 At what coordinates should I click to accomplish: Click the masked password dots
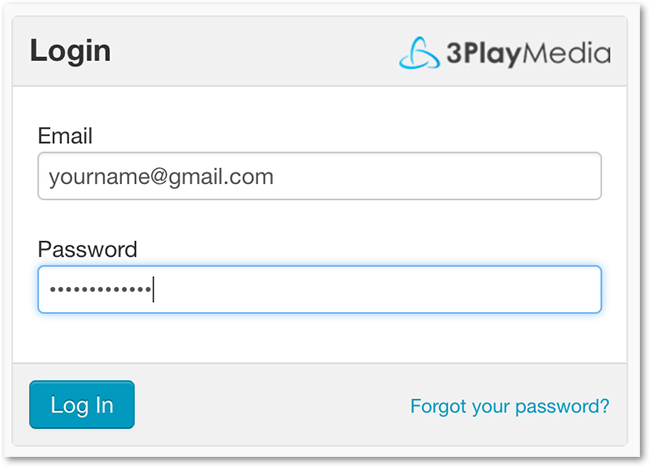pyautogui.click(x=100, y=289)
